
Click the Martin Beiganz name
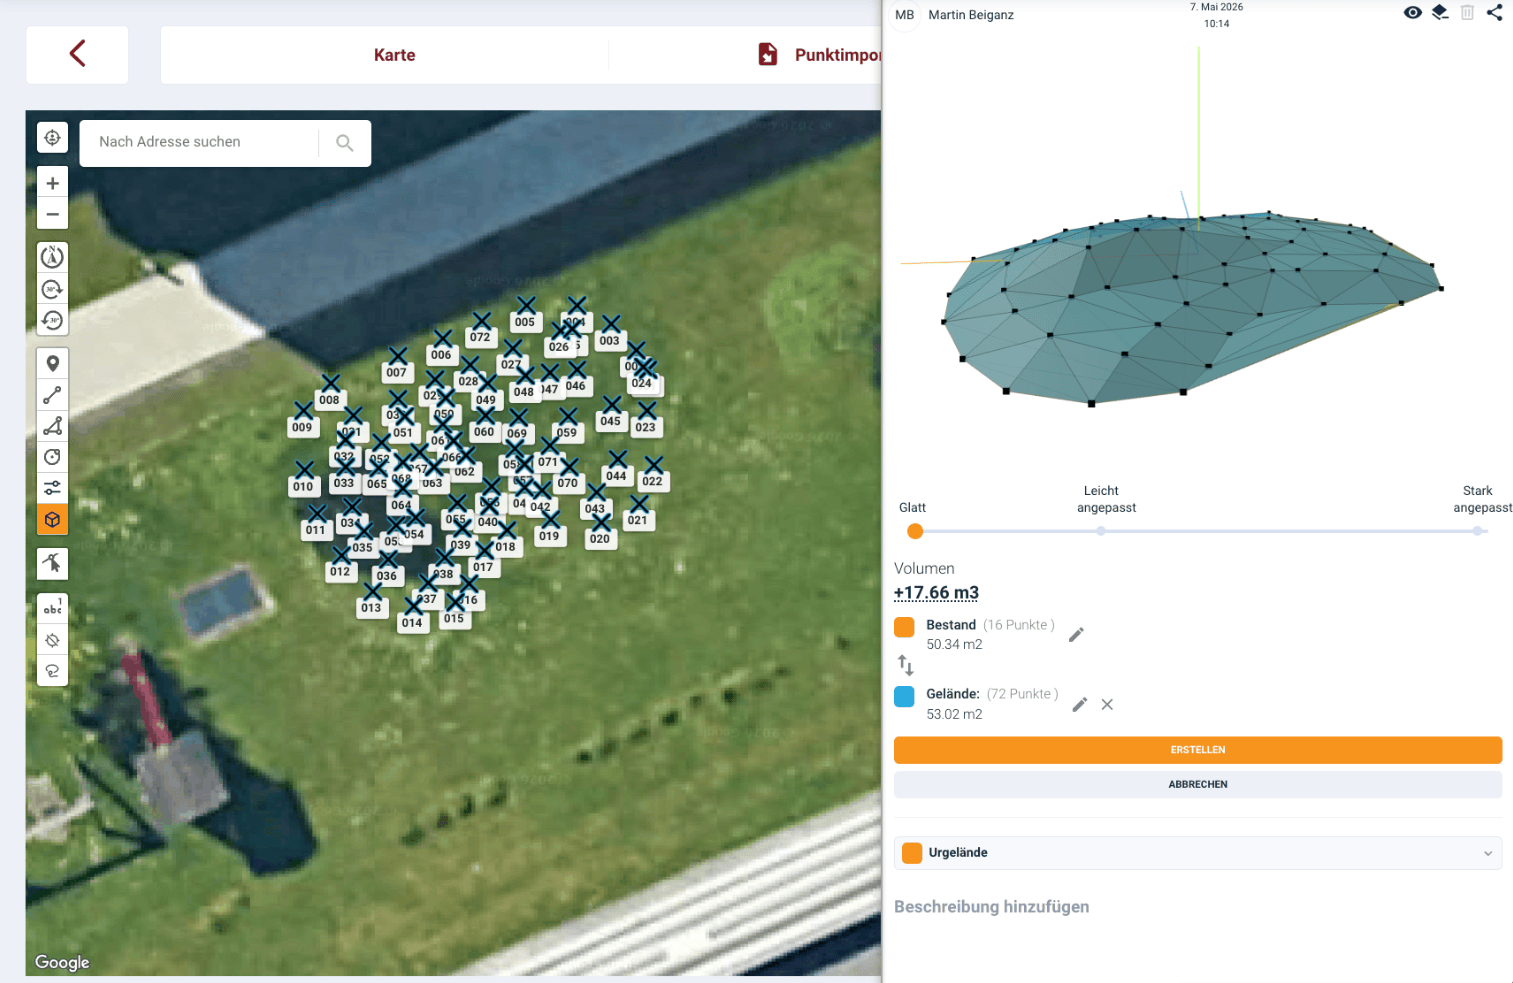coord(971,15)
